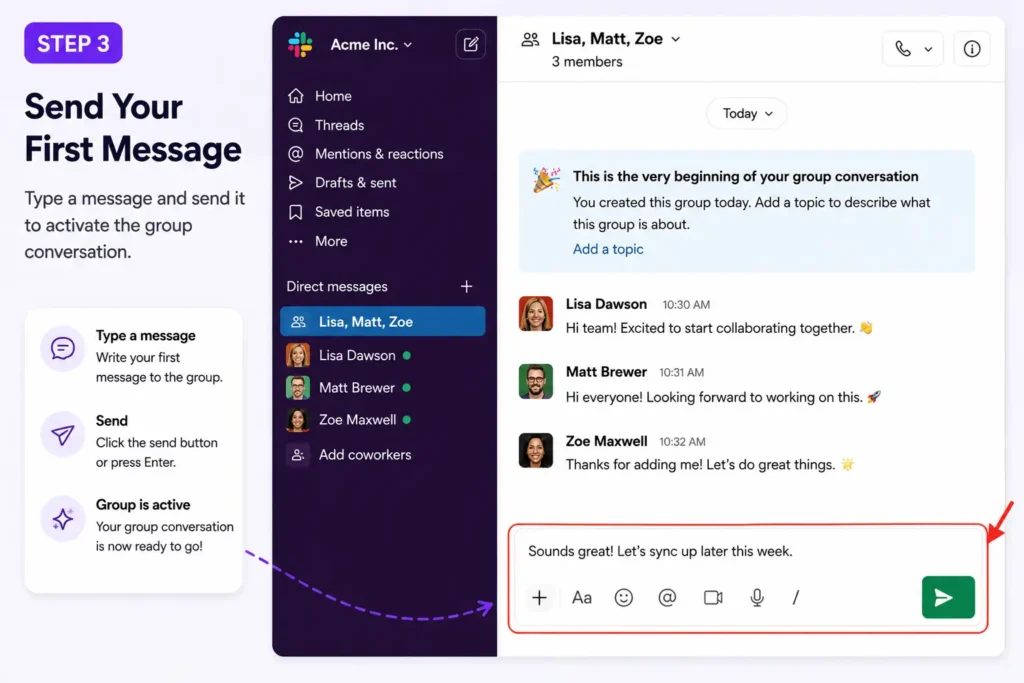
Task: Open Zoe Maxwell's avatar in message list
Action: 536,451
